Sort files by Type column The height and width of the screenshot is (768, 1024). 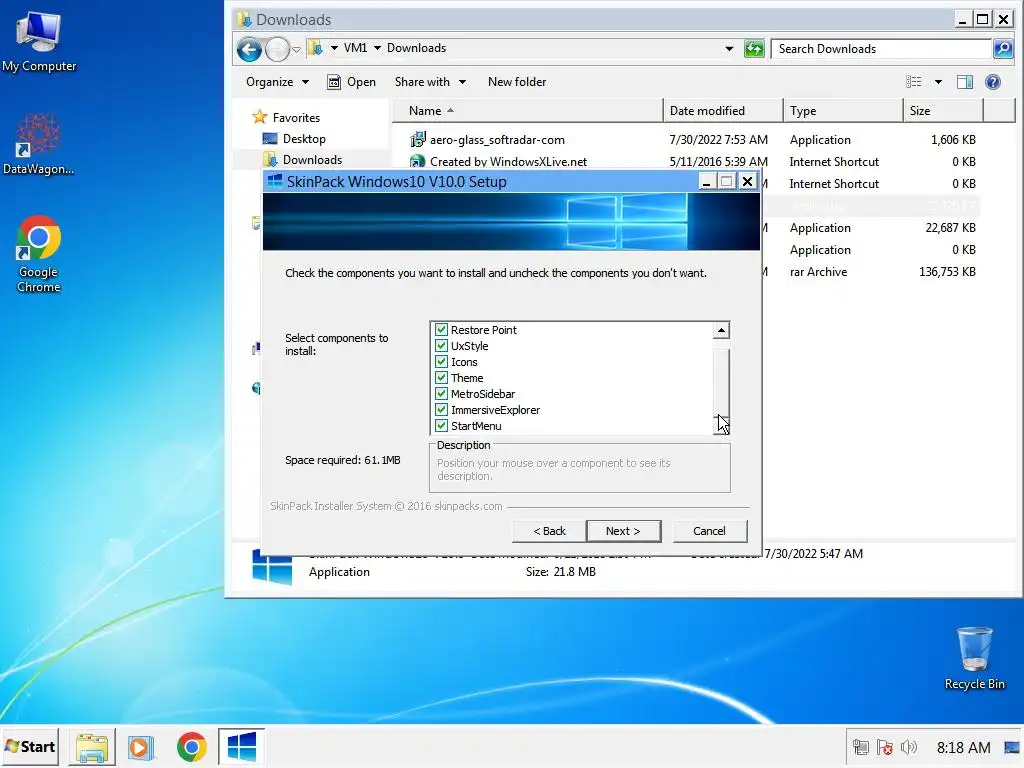843,110
